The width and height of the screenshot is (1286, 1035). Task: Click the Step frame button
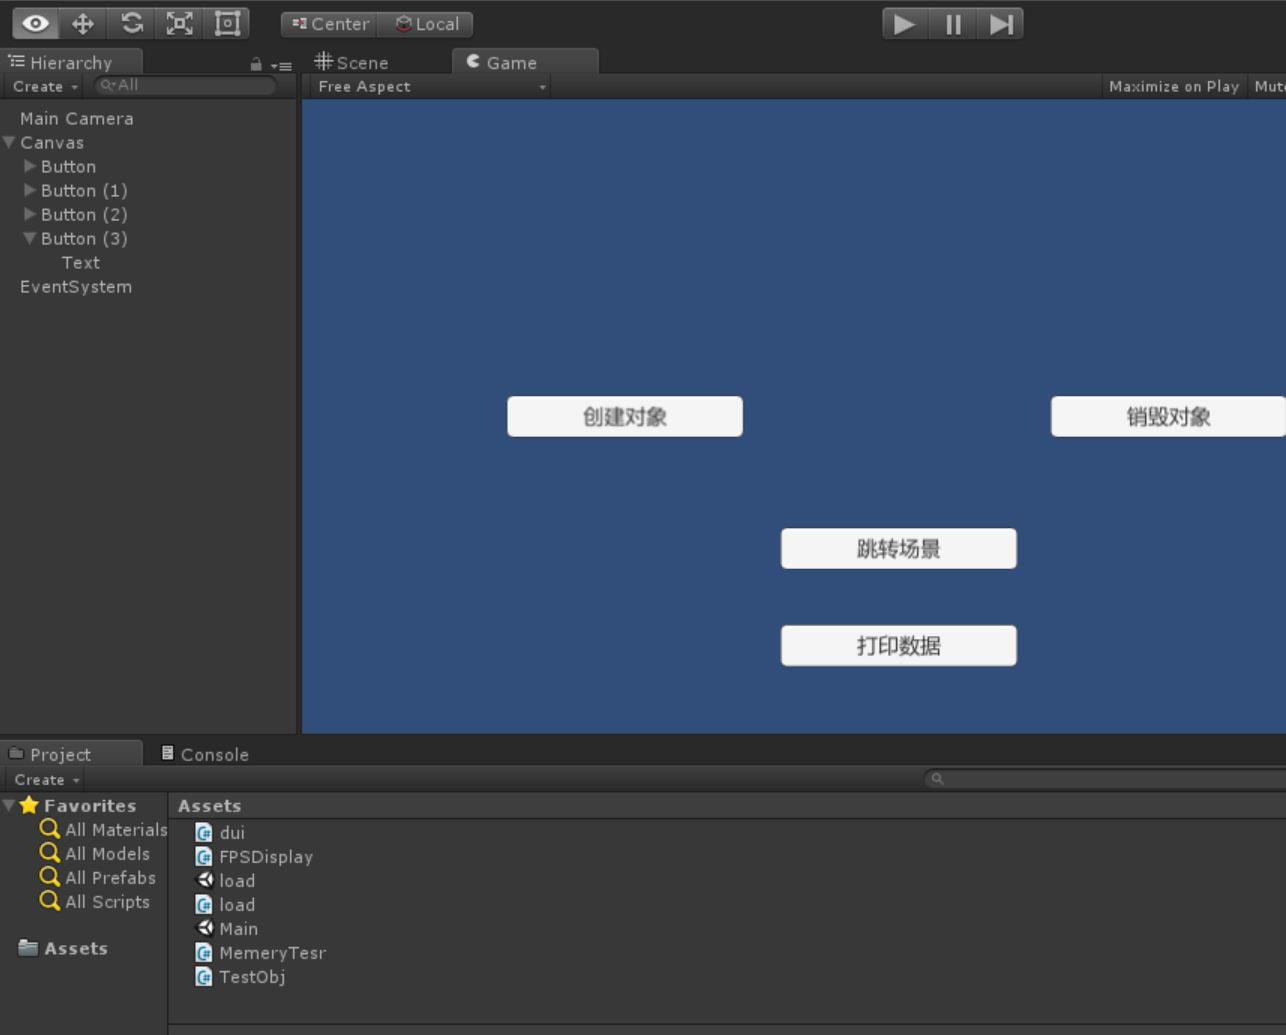pyautogui.click(x=1000, y=24)
